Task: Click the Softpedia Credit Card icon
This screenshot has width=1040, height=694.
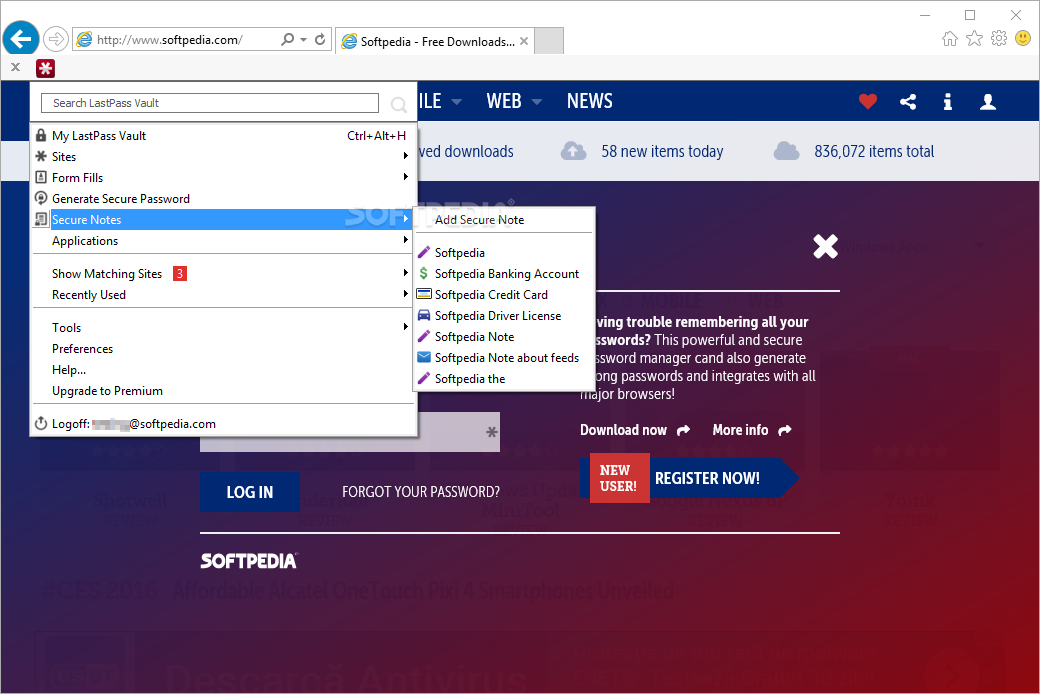Action: point(424,294)
